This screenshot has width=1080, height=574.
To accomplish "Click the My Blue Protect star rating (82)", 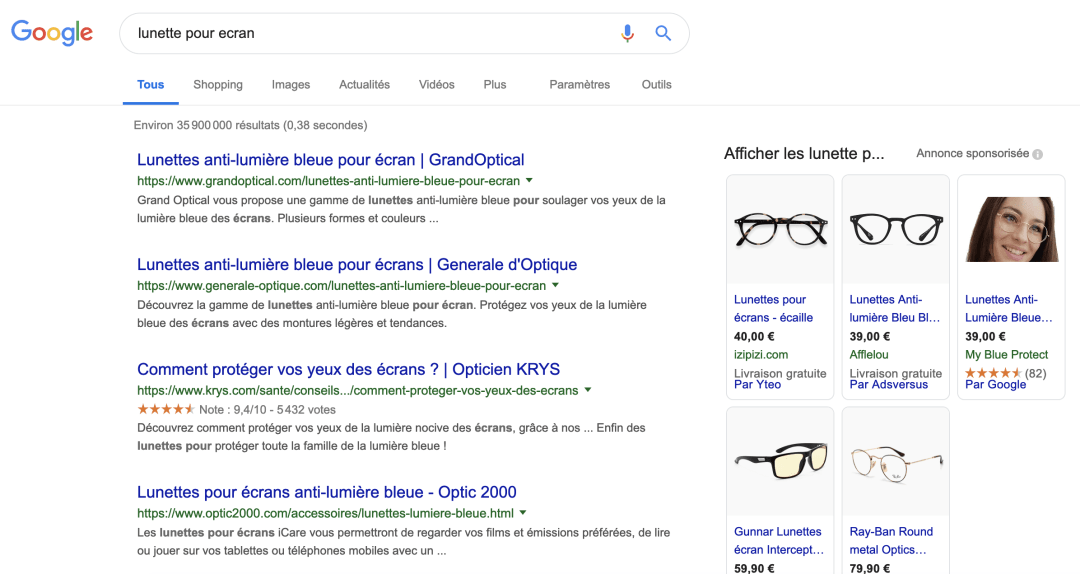I will [1006, 373].
